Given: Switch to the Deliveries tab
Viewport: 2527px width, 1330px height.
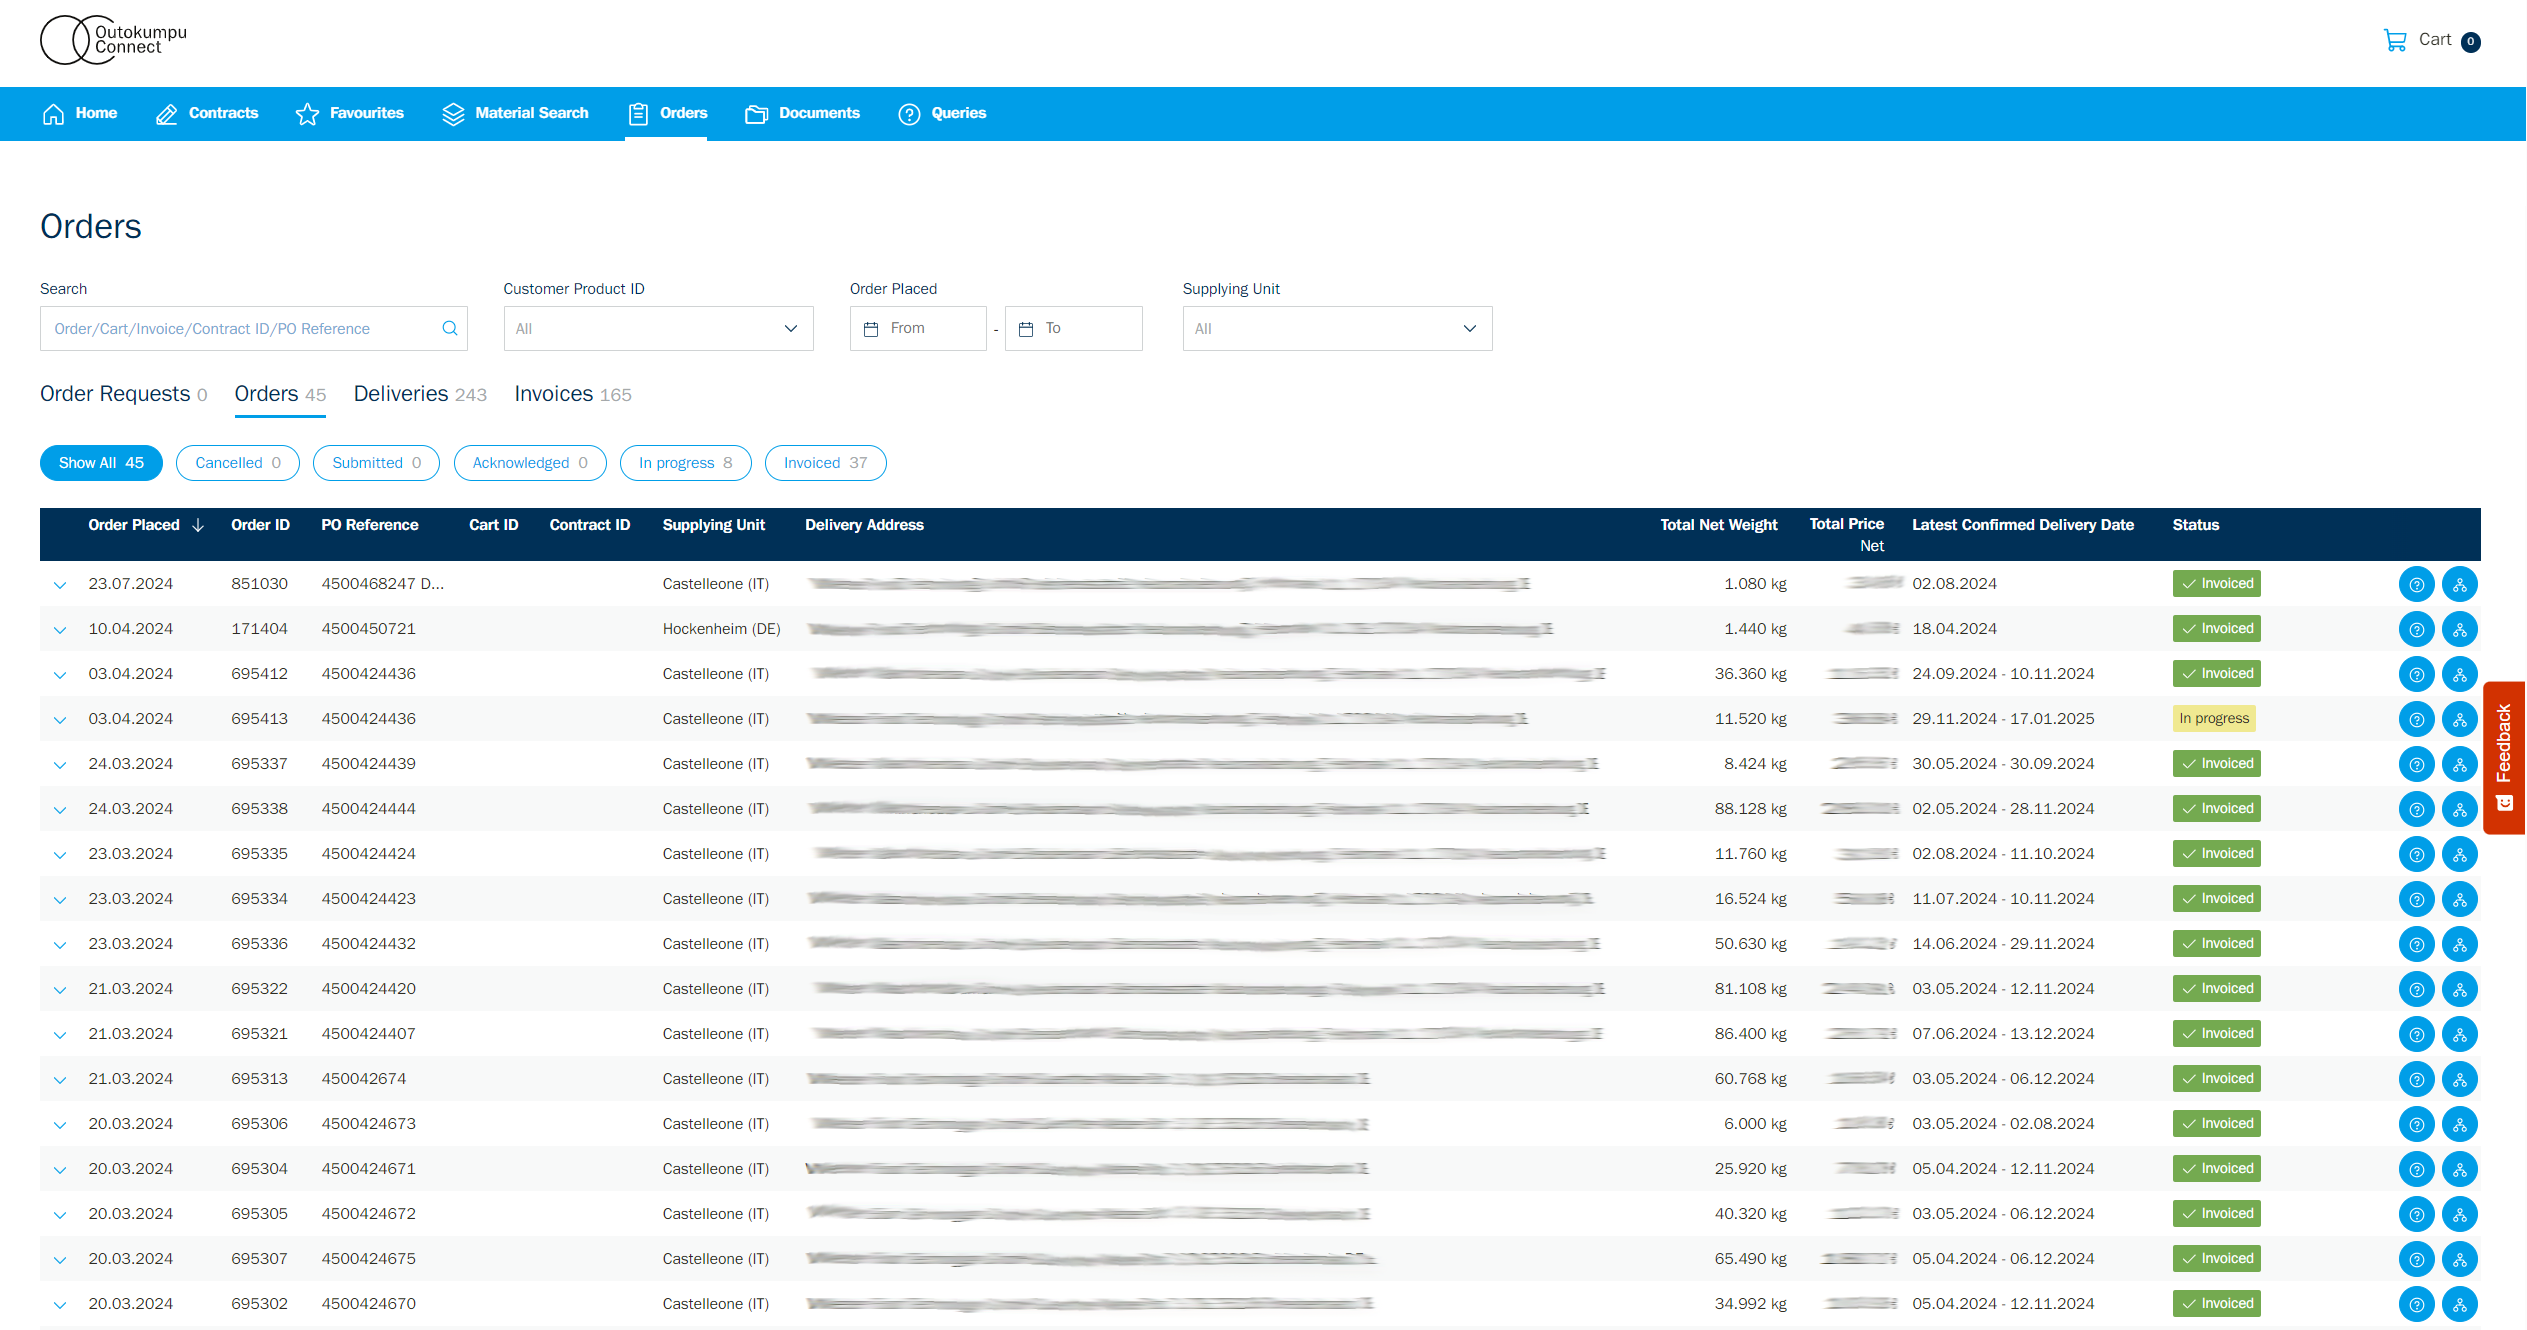Looking at the screenshot, I should pyautogui.click(x=419, y=394).
